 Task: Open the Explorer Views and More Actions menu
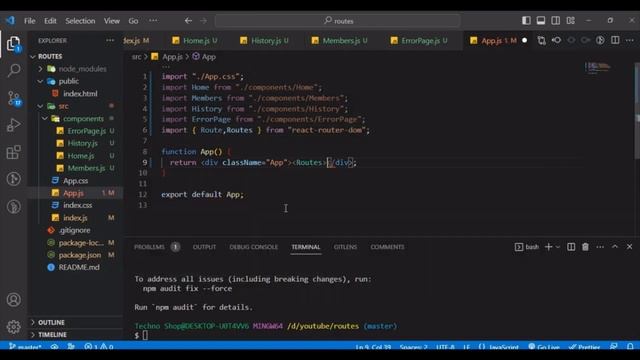click(x=110, y=40)
